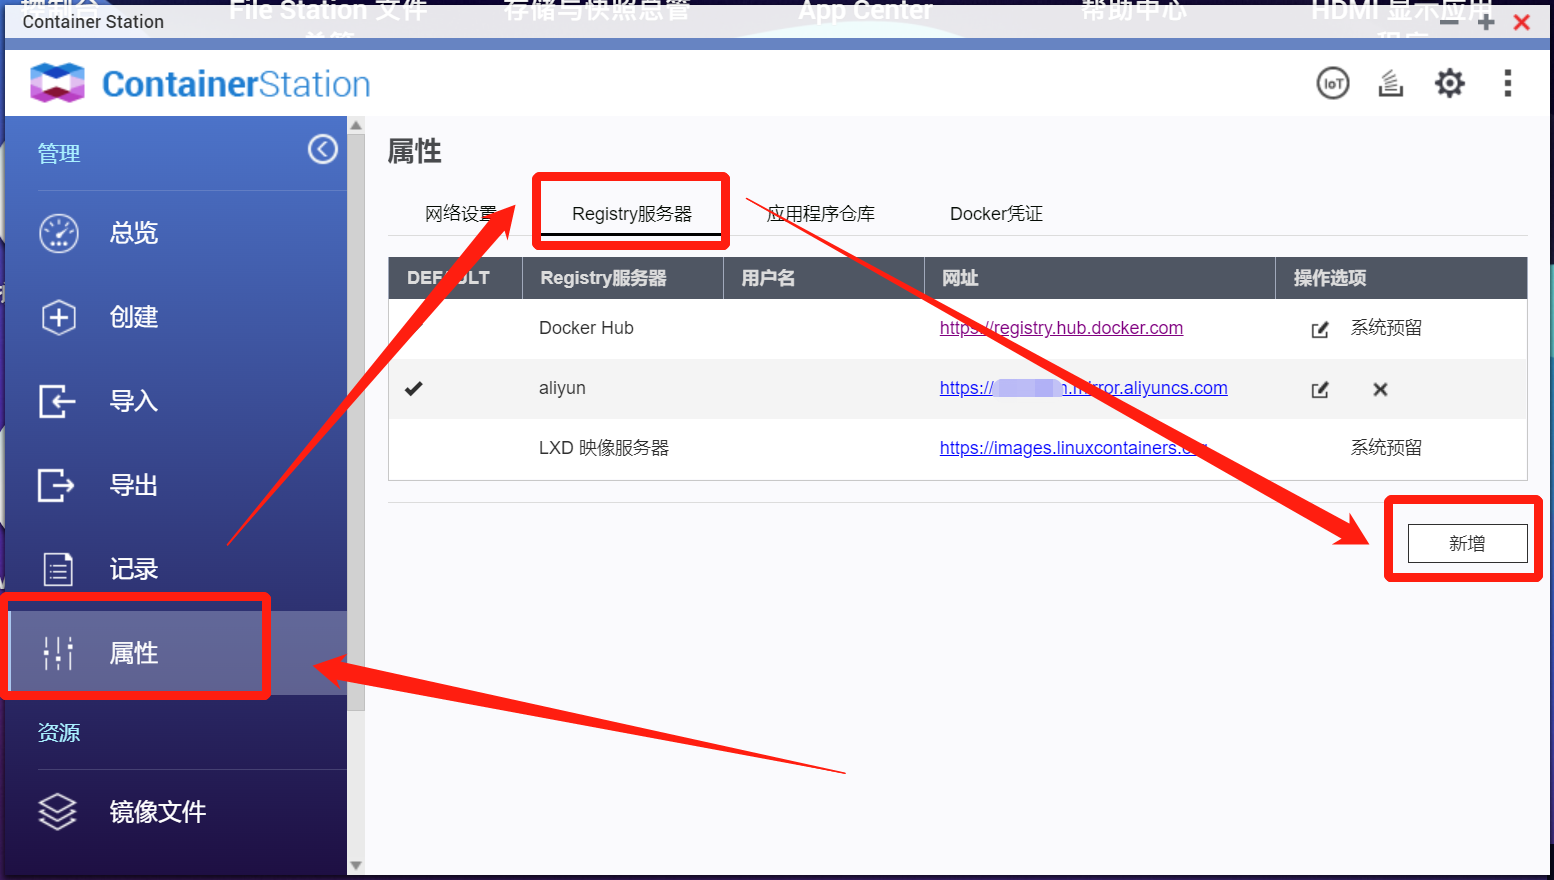Screen dimensions: 1554x880
Task: Click the Records document icon
Action: pyautogui.click(x=58, y=569)
